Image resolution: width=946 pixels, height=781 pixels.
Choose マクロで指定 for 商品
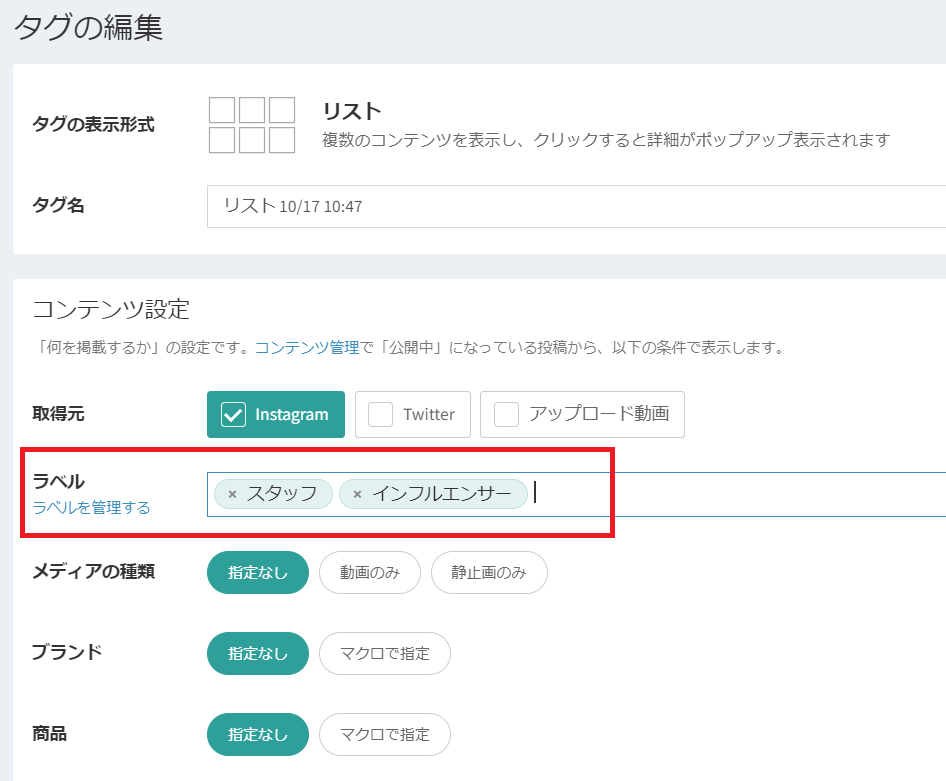pyautogui.click(x=385, y=734)
